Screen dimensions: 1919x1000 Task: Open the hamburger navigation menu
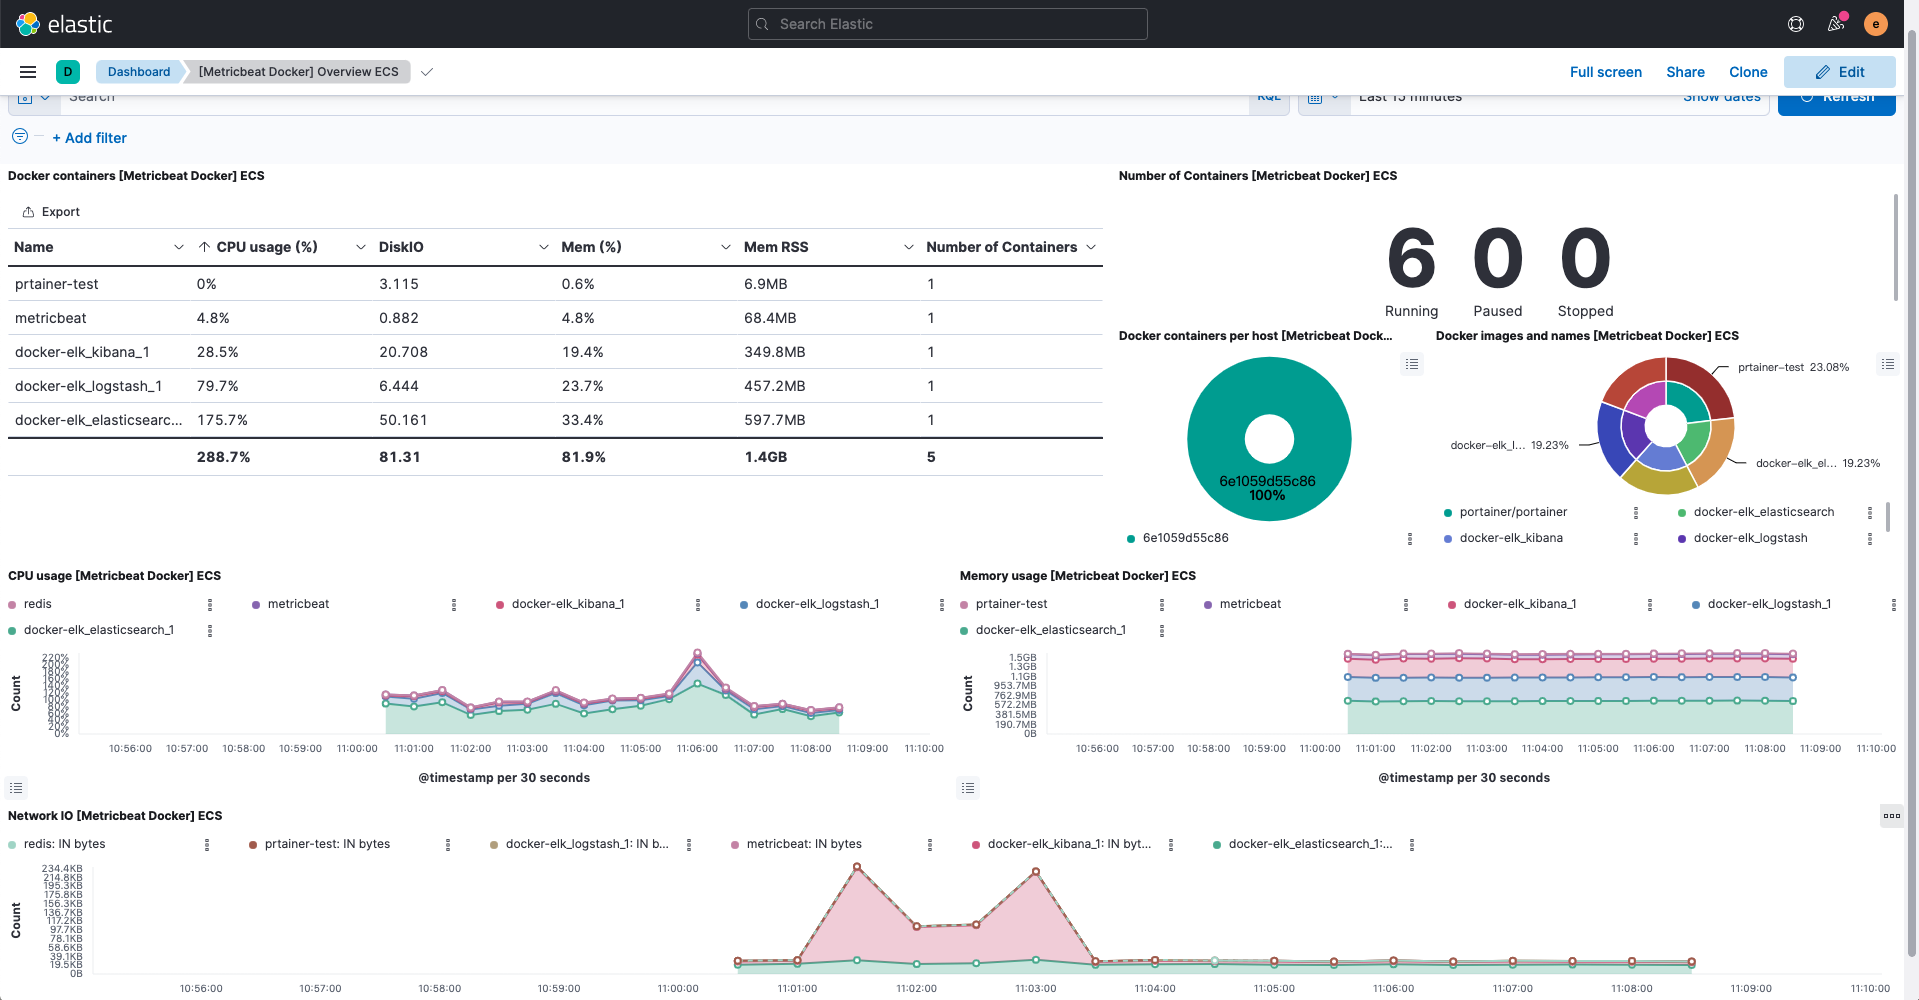click(x=28, y=72)
